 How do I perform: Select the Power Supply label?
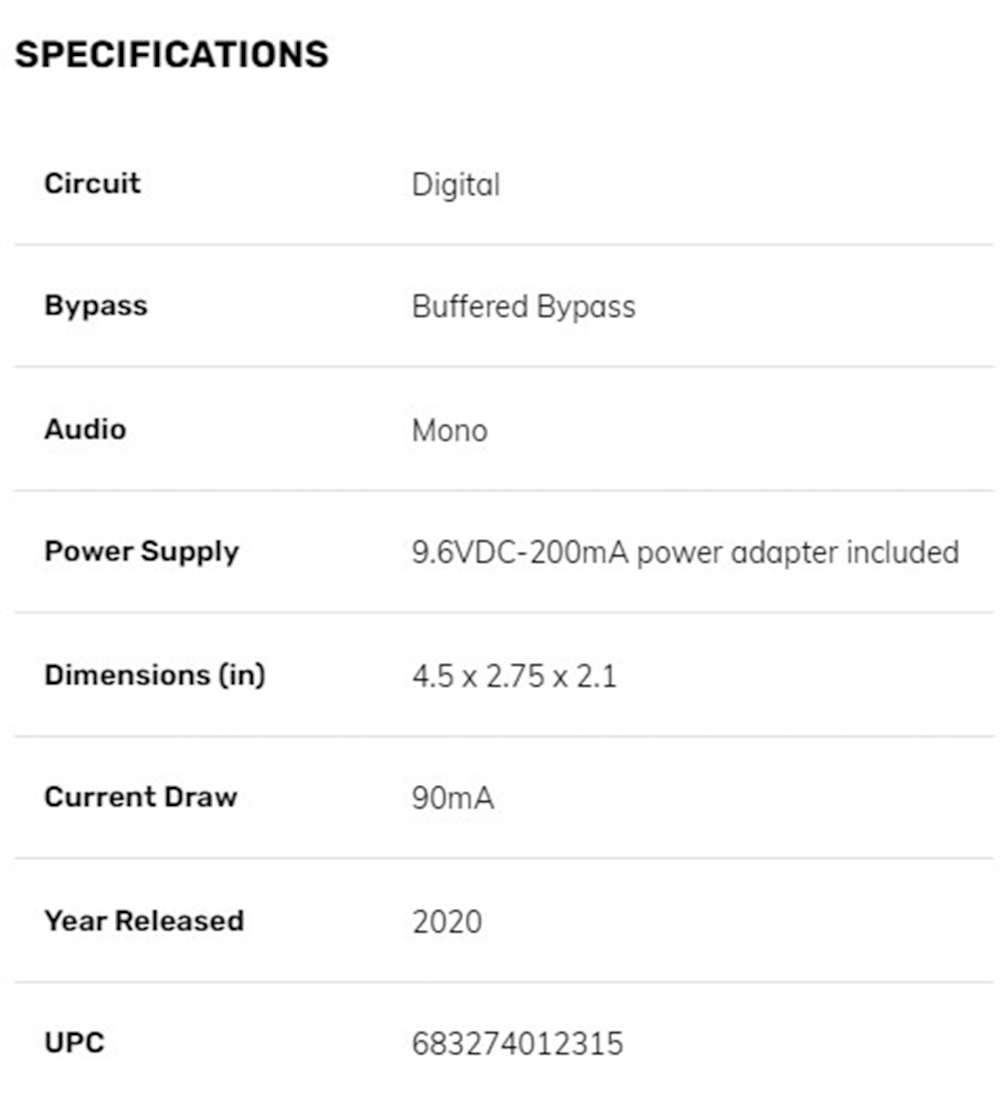click(x=141, y=552)
